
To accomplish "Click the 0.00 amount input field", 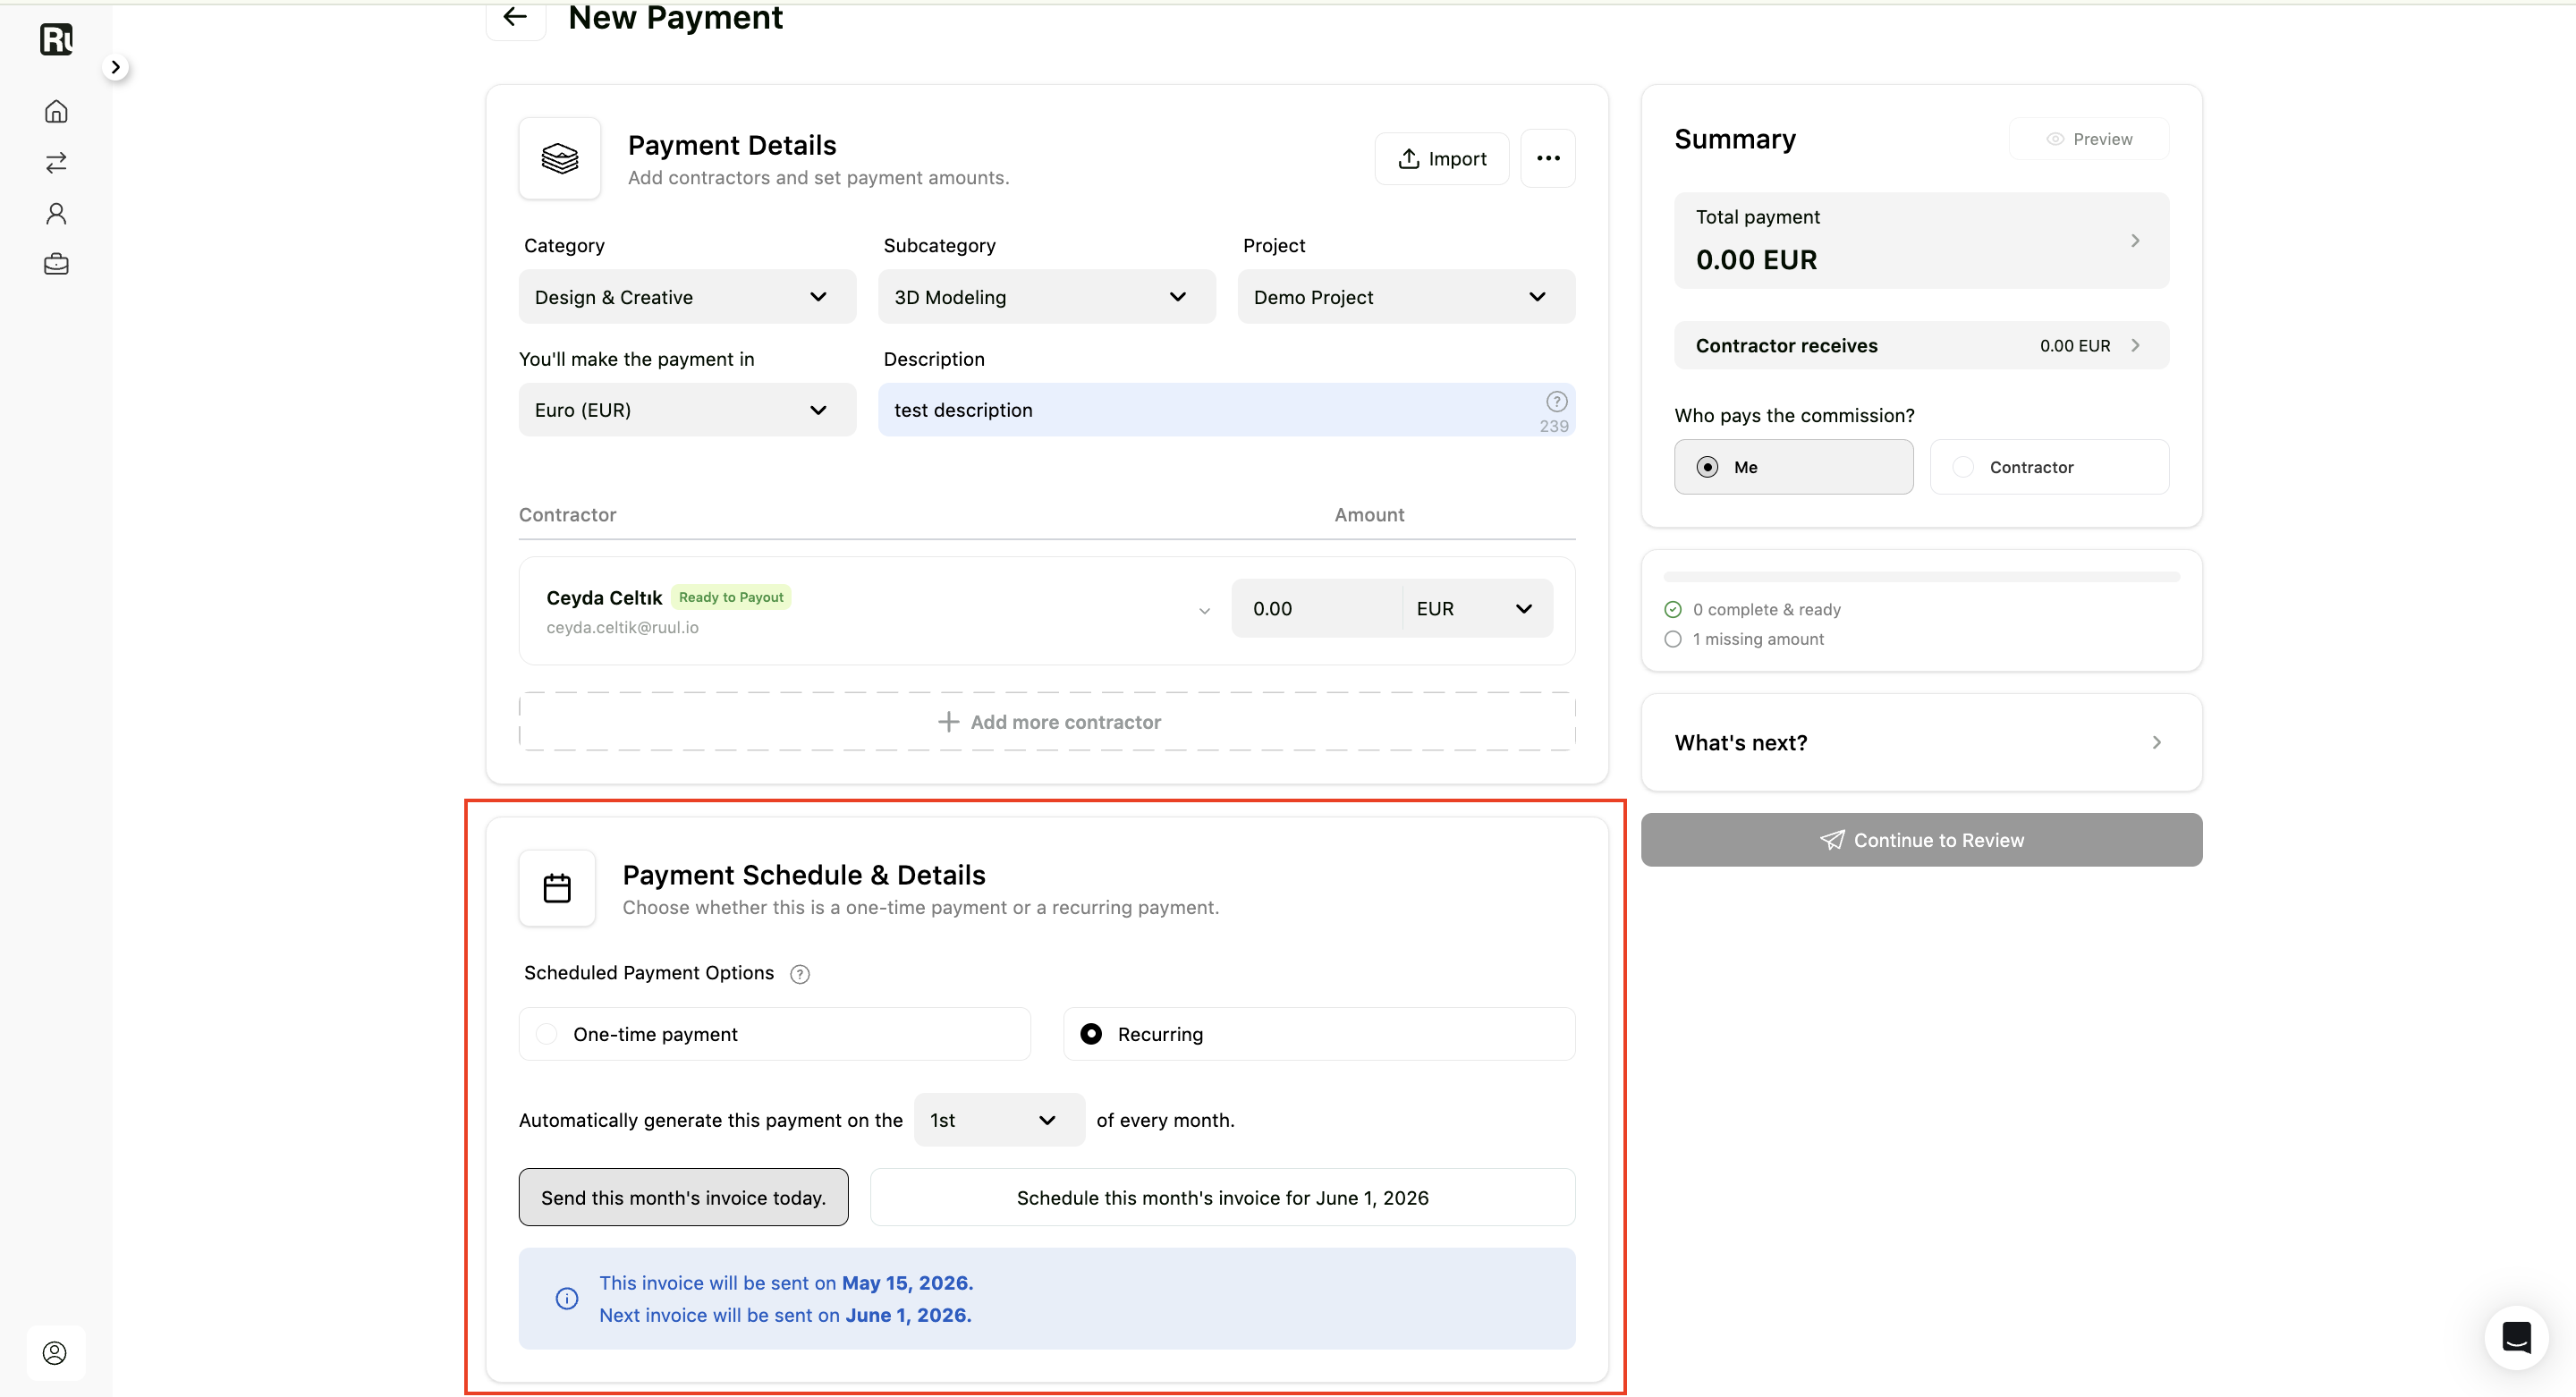I will tap(1316, 609).
